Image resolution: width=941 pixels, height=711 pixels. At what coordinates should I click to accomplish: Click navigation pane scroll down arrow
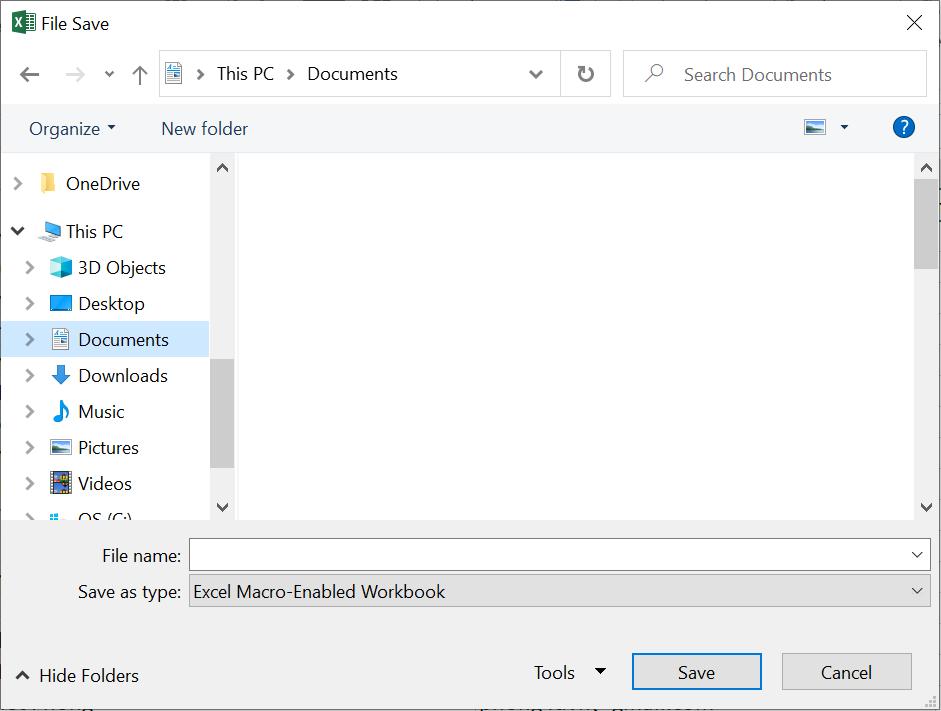click(222, 508)
